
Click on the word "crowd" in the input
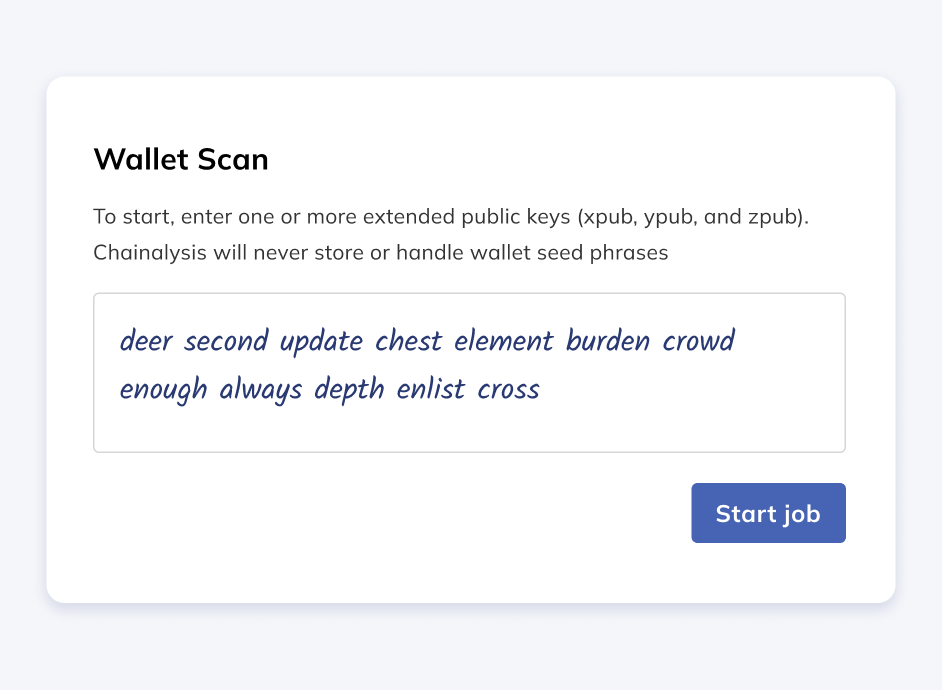click(x=698, y=341)
